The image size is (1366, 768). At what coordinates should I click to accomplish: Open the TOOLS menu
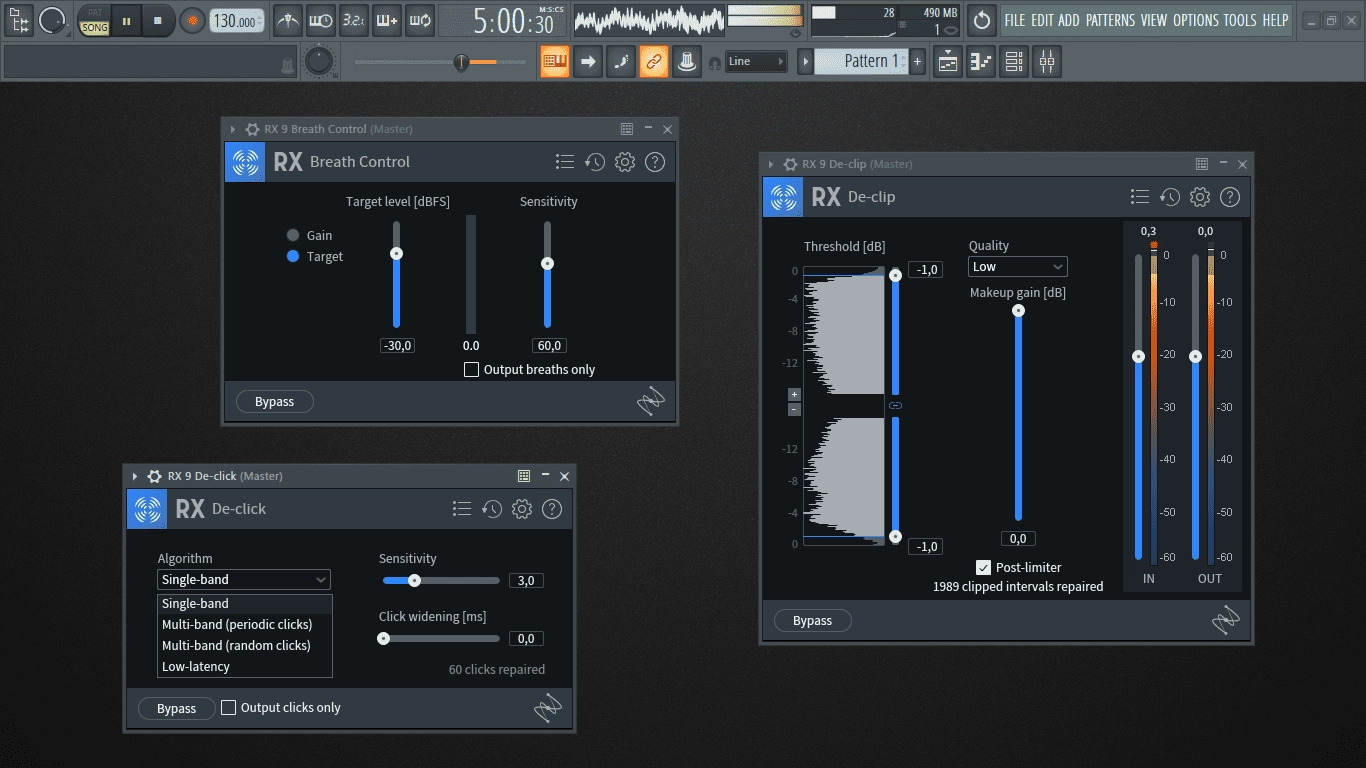1240,20
